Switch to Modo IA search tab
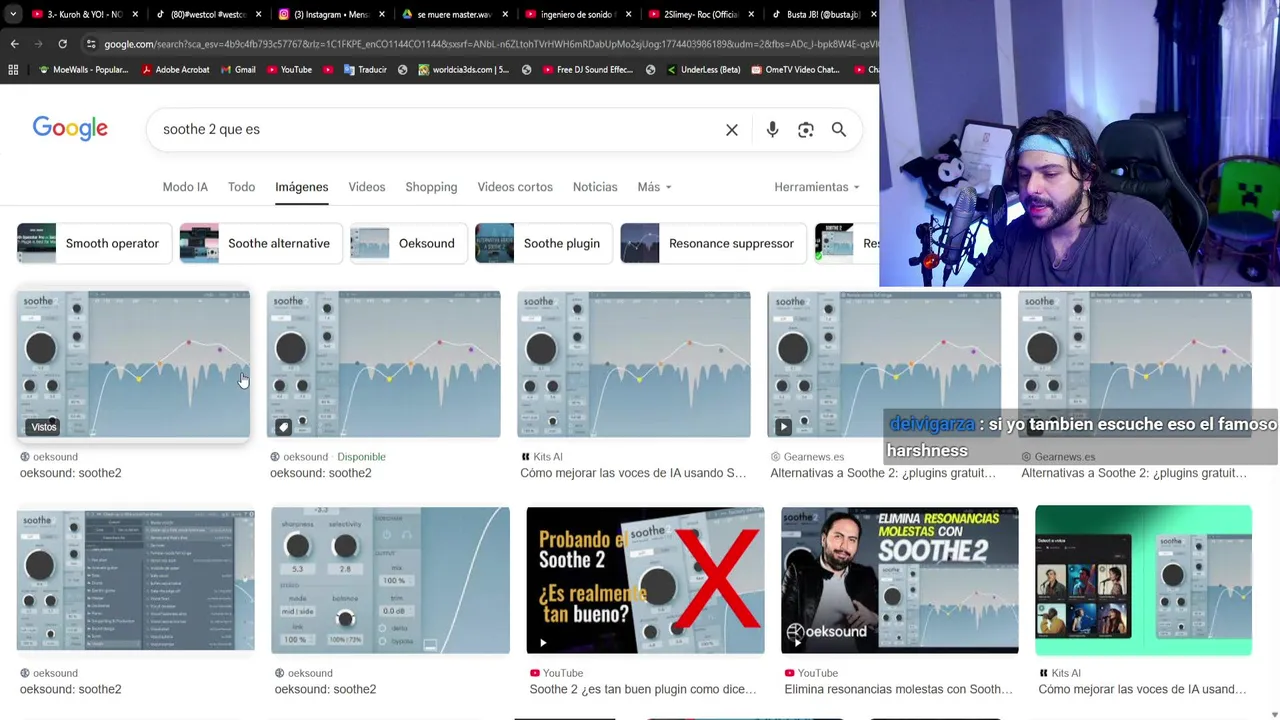Screen dimensions: 1280x720 pos(185,187)
